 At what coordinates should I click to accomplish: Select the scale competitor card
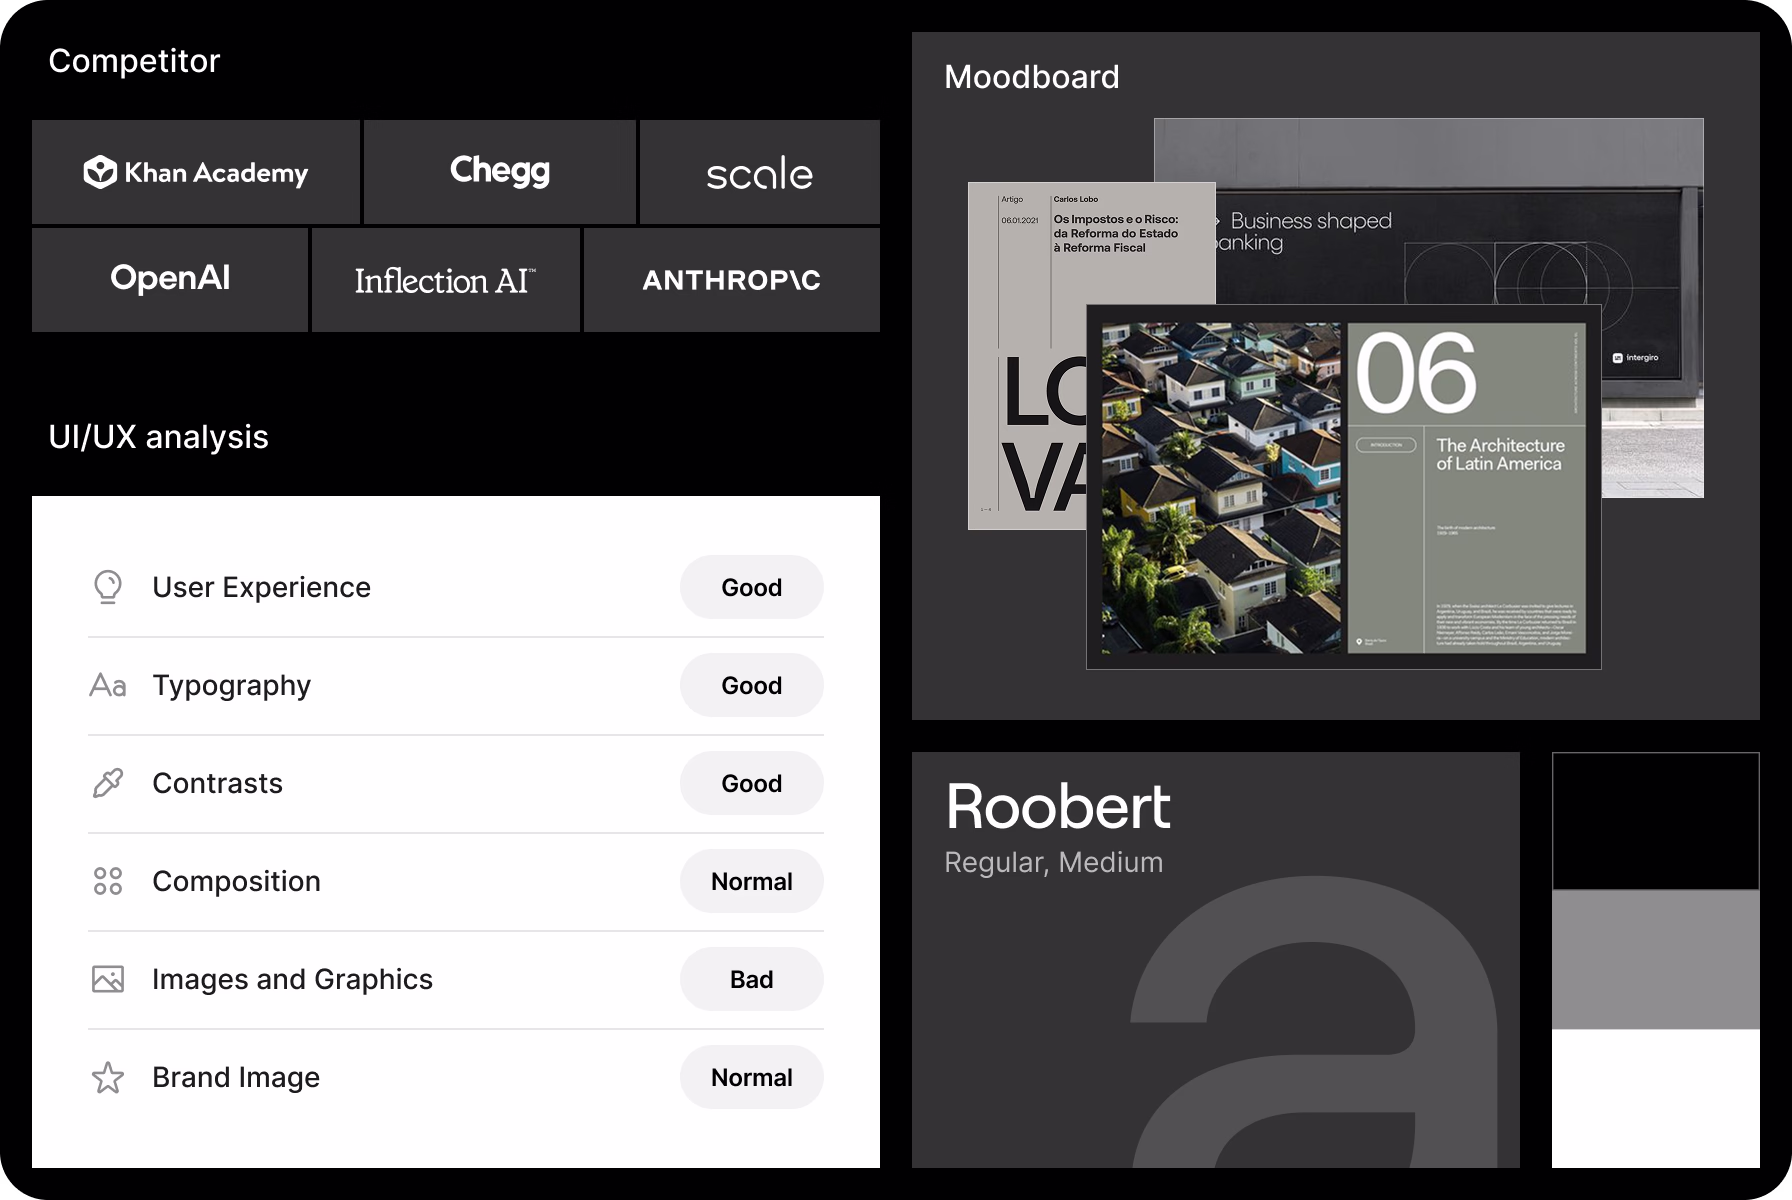[760, 172]
